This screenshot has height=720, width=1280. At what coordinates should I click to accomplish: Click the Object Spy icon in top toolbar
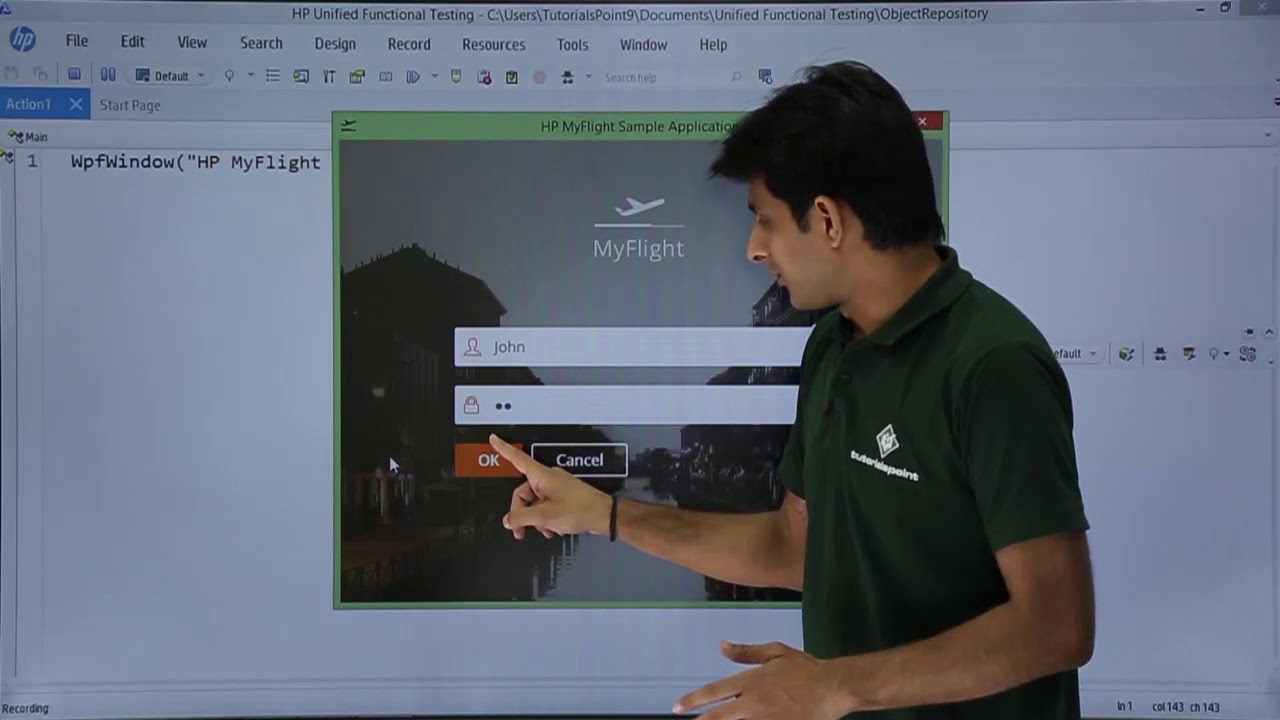pyautogui.click(x=568, y=77)
